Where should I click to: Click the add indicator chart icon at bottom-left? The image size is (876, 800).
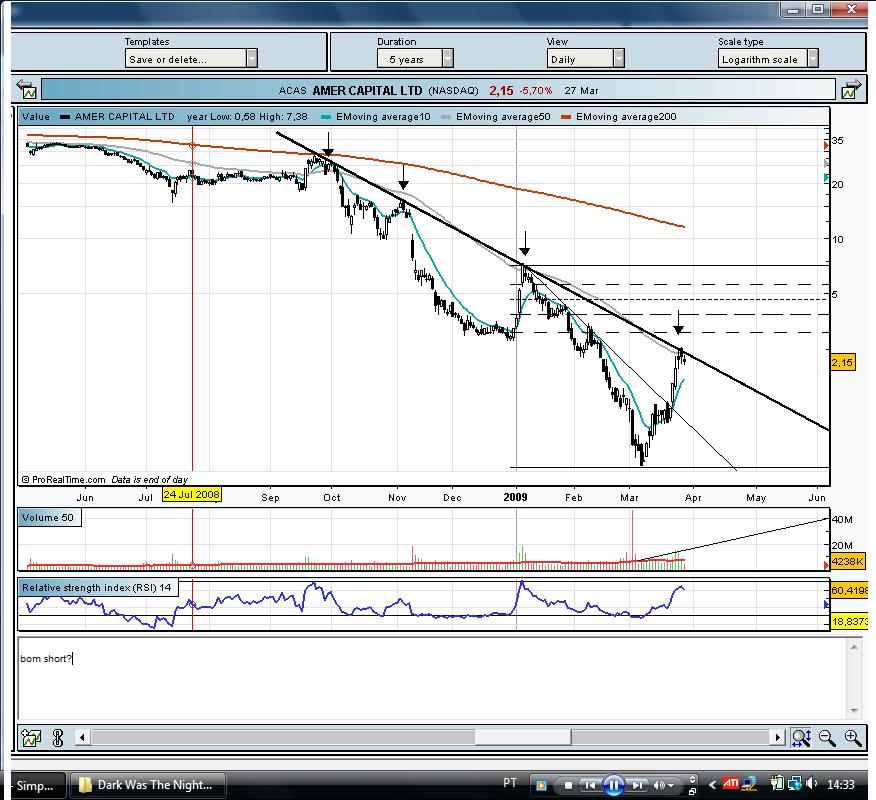click(31, 738)
